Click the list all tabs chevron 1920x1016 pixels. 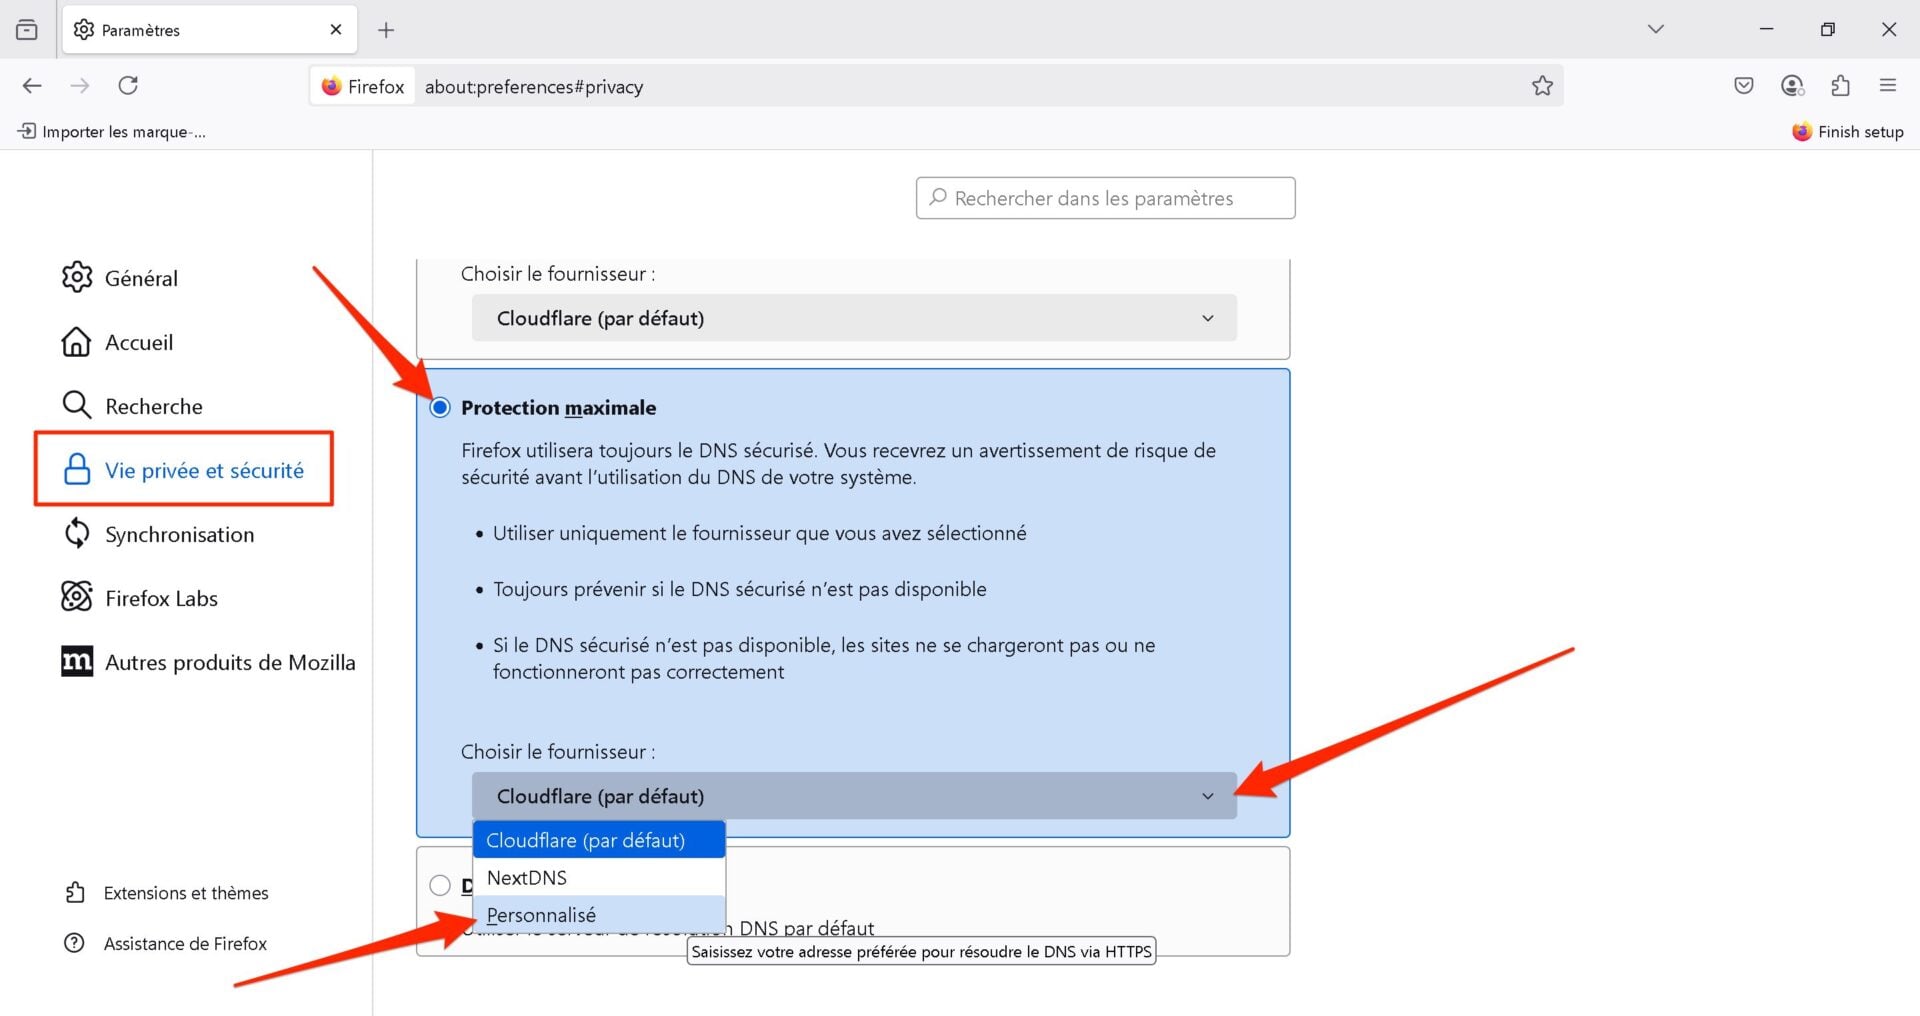point(1656,29)
